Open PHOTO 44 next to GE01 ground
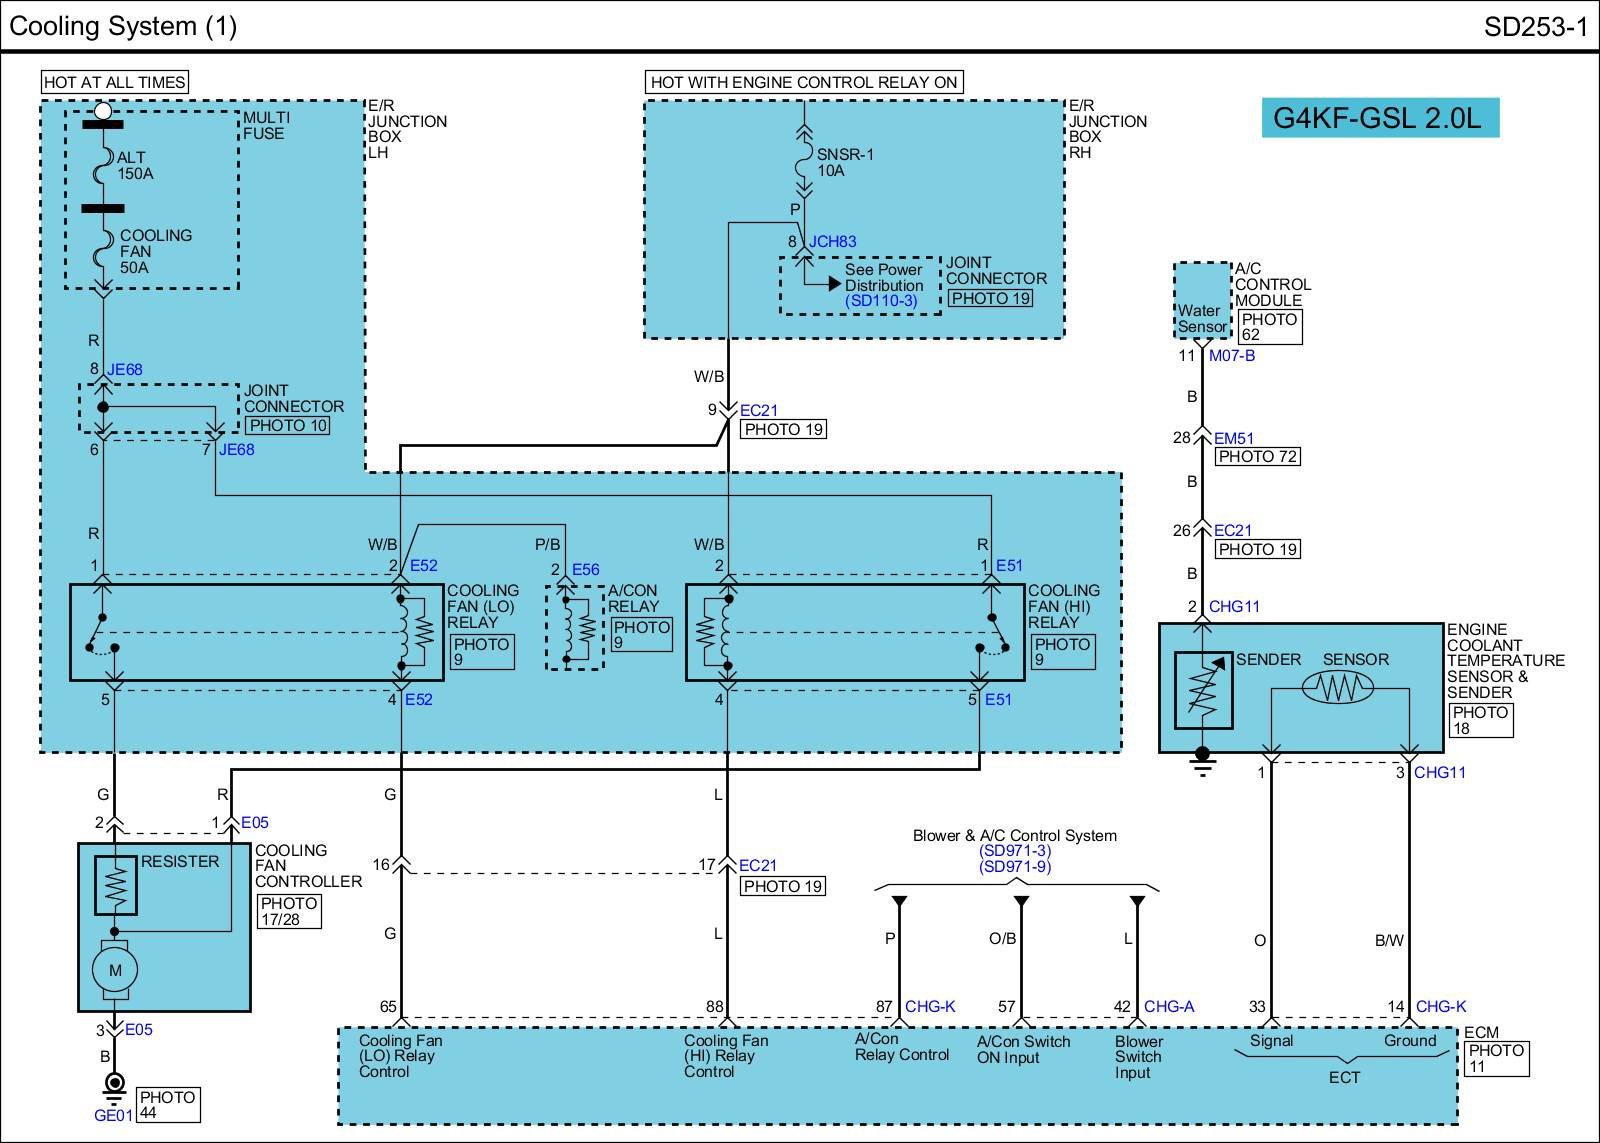 tap(167, 1104)
